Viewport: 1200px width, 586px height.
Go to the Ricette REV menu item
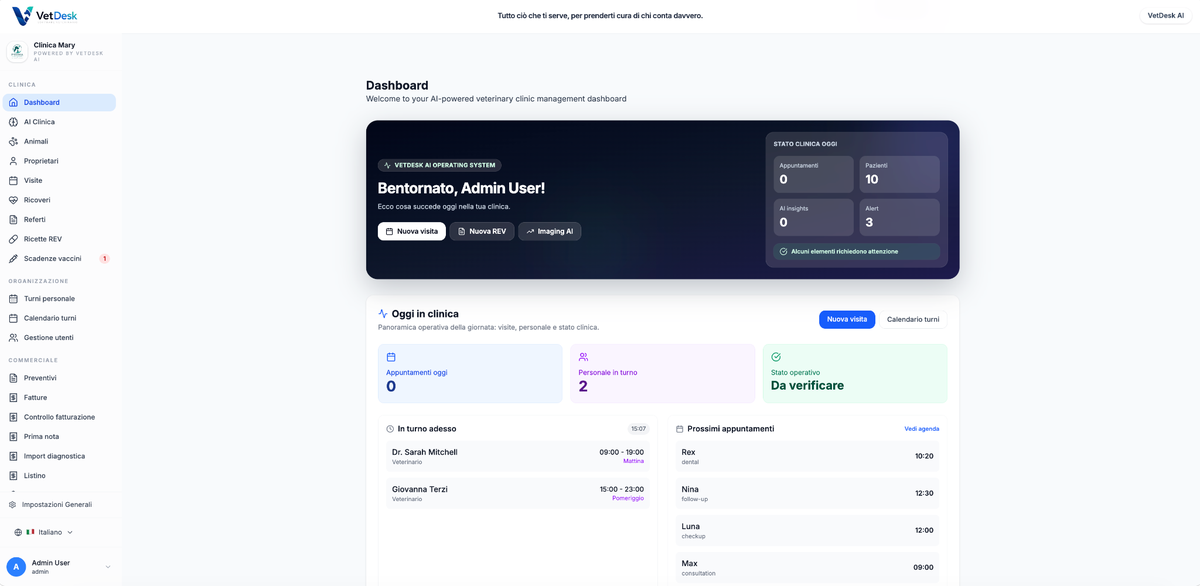[x=59, y=239]
